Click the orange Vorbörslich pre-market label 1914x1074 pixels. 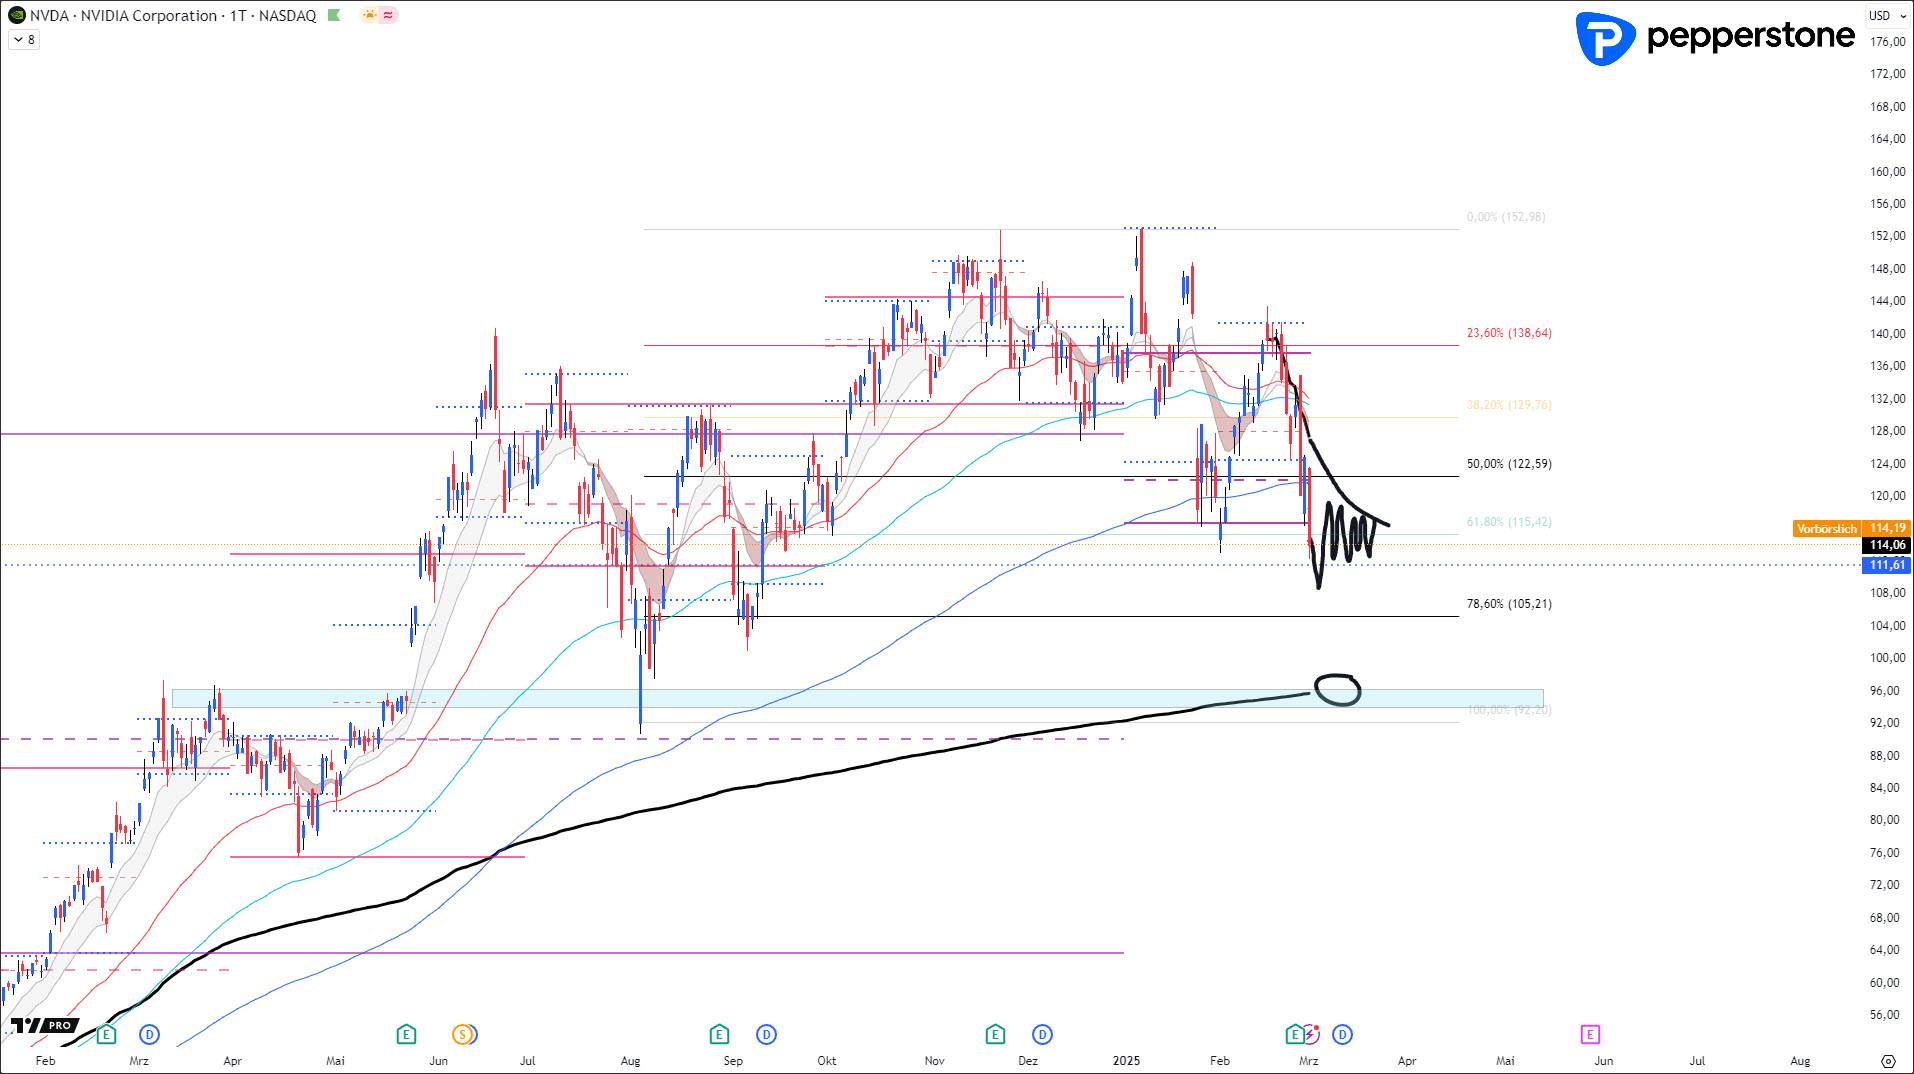point(1826,528)
